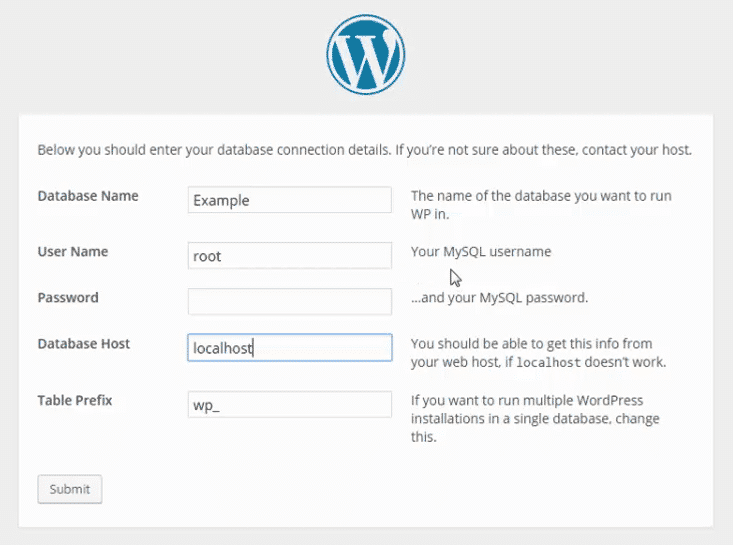
Task: Click the User Name label
Action: tap(73, 251)
